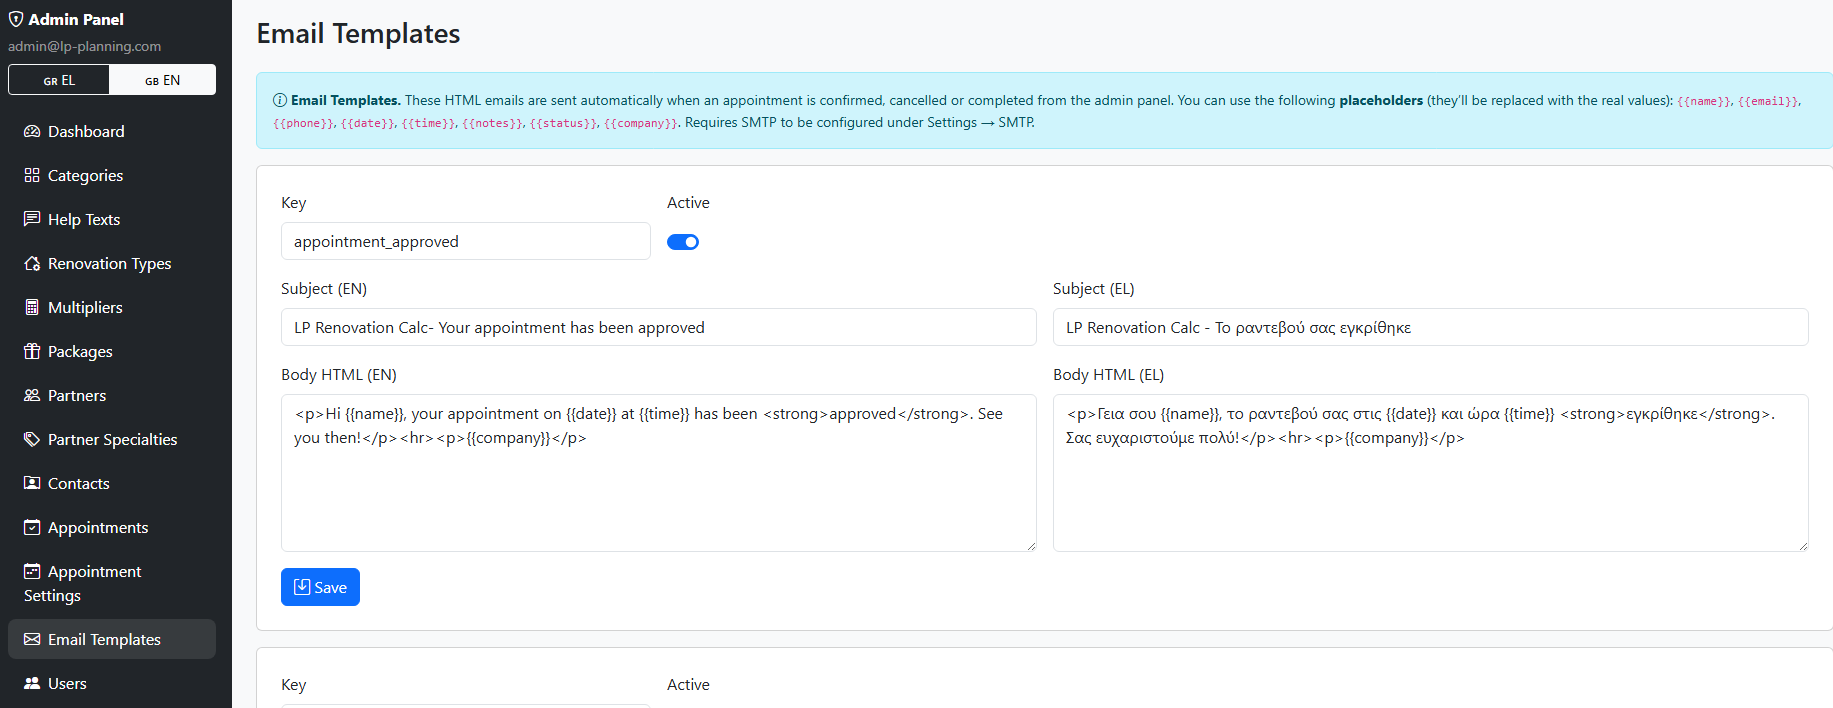Click the Partner Specialties tags icon
The height and width of the screenshot is (708, 1833).
tap(32, 439)
